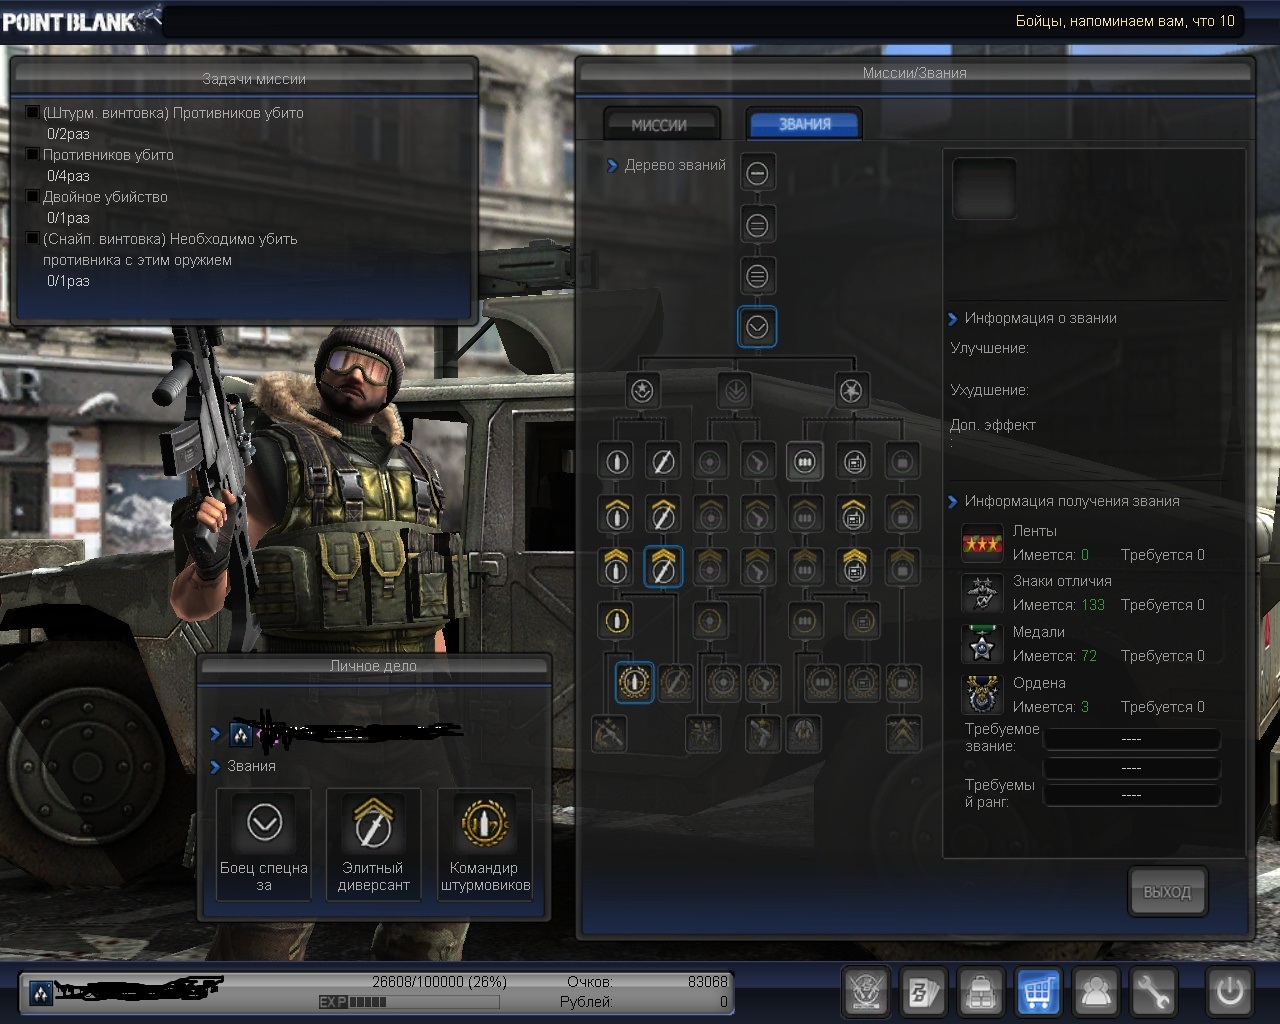The image size is (1280, 1024).
Task: Switch to the МИССИИ tab
Action: pyautogui.click(x=660, y=125)
